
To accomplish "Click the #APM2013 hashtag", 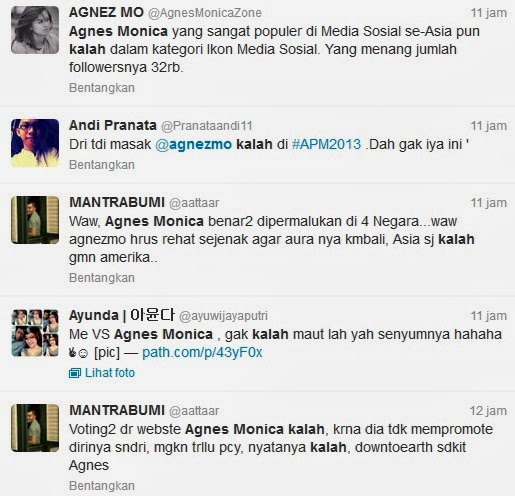I will click(326, 144).
